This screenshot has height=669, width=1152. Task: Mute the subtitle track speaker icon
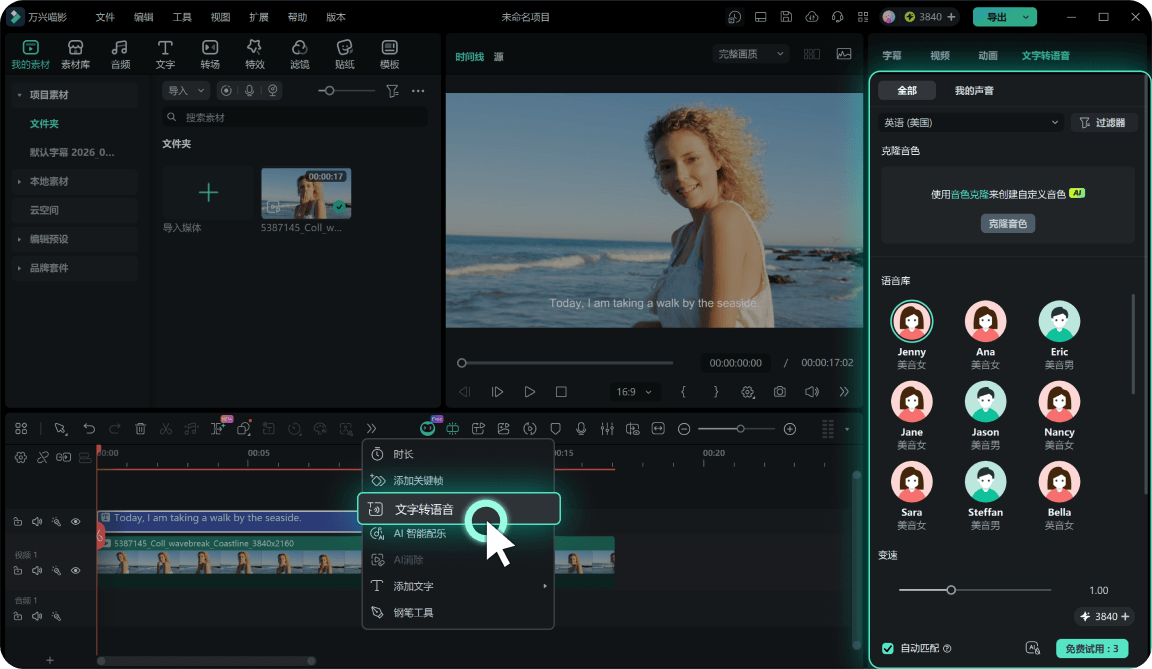click(x=37, y=521)
